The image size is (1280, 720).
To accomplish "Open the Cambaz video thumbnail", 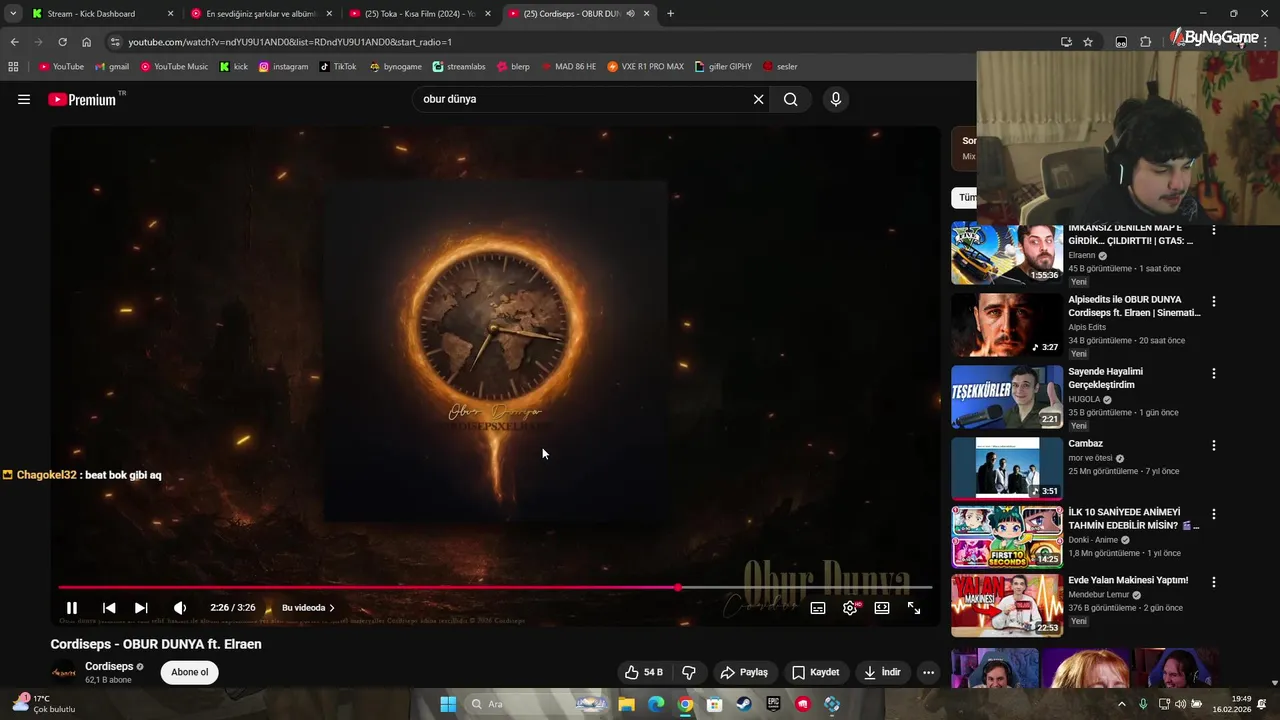I will click(1007, 468).
